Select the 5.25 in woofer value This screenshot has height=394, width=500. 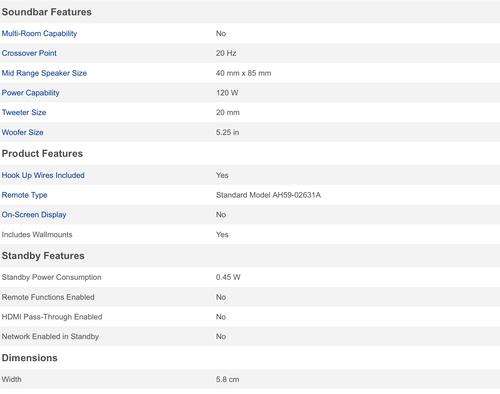[228, 132]
